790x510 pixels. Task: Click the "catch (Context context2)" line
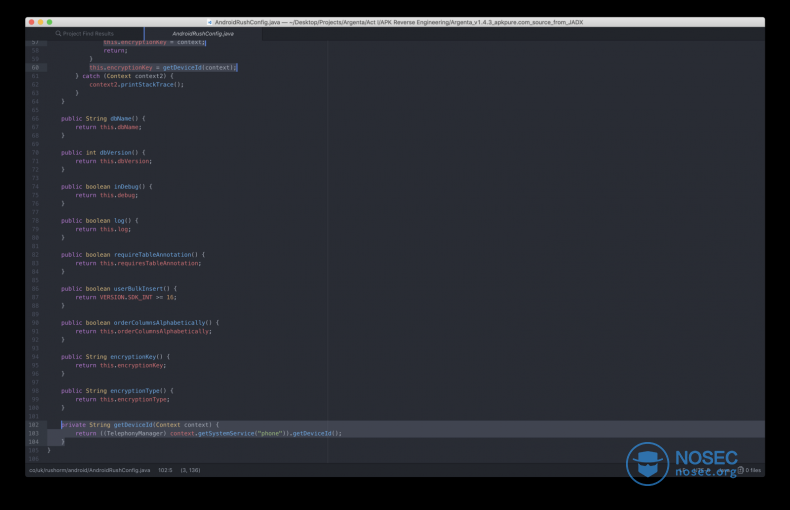point(124,76)
